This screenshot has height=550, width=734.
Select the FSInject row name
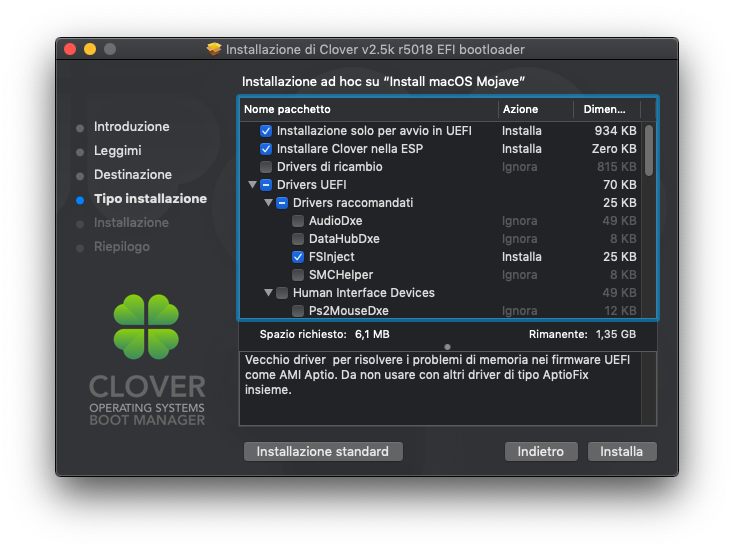point(331,257)
